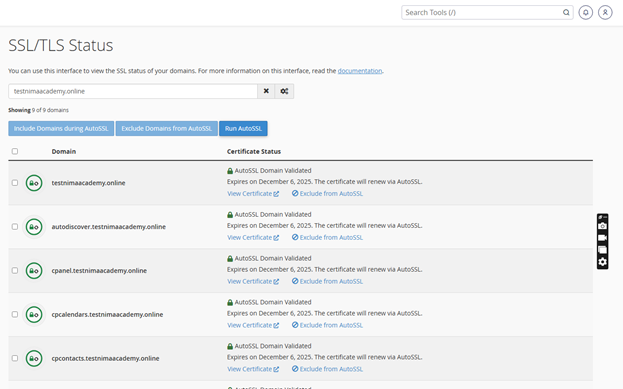
Task: Click the SSL/TLS Status page heading
Action: click(61, 45)
